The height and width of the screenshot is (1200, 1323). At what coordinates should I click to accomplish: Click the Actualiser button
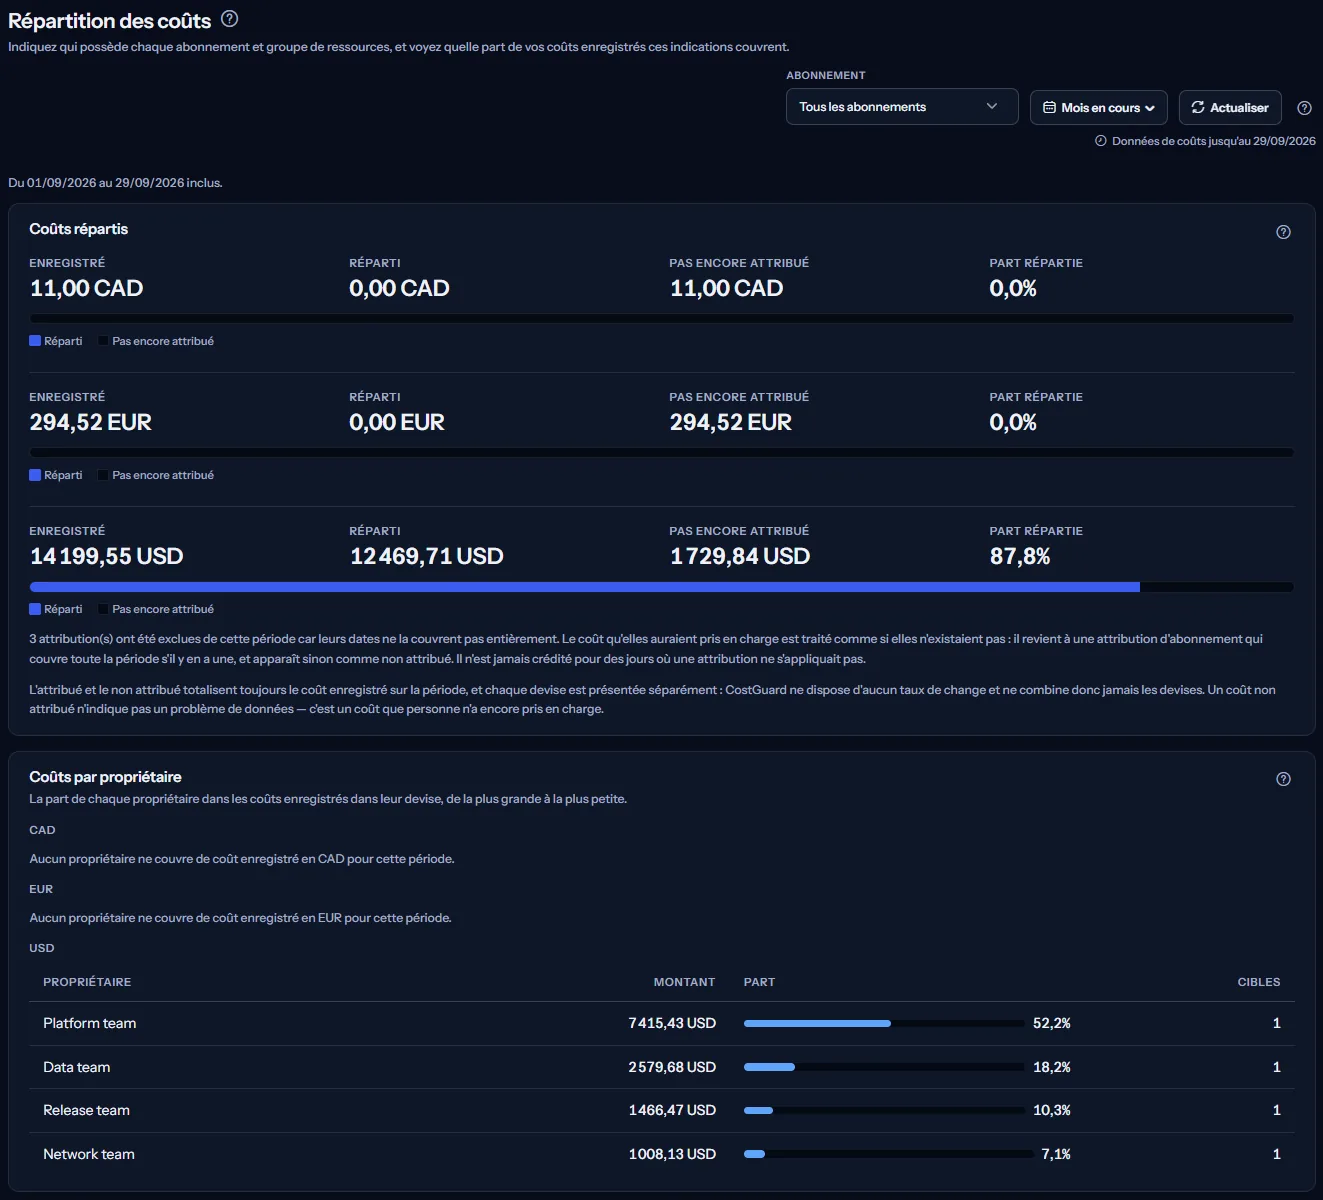tap(1230, 107)
